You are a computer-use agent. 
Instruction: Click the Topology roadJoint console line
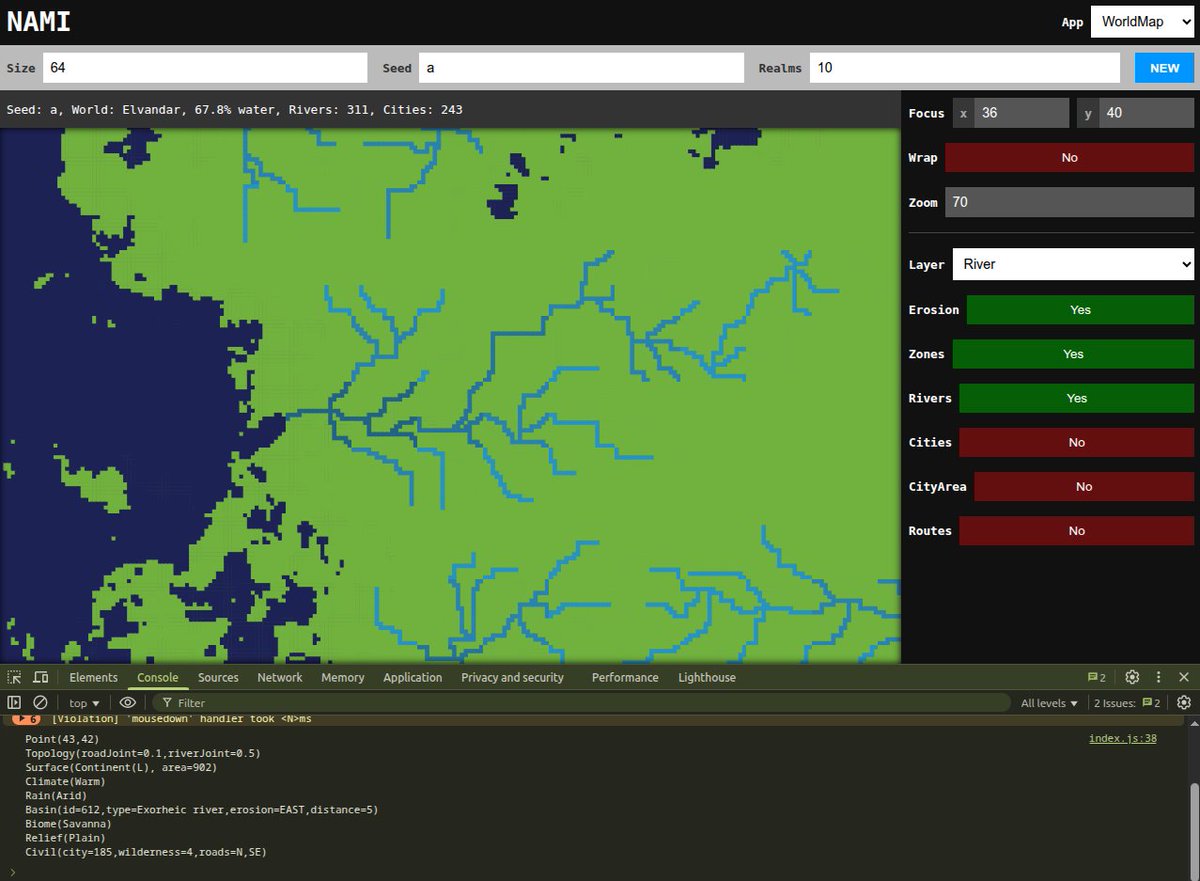click(143, 753)
